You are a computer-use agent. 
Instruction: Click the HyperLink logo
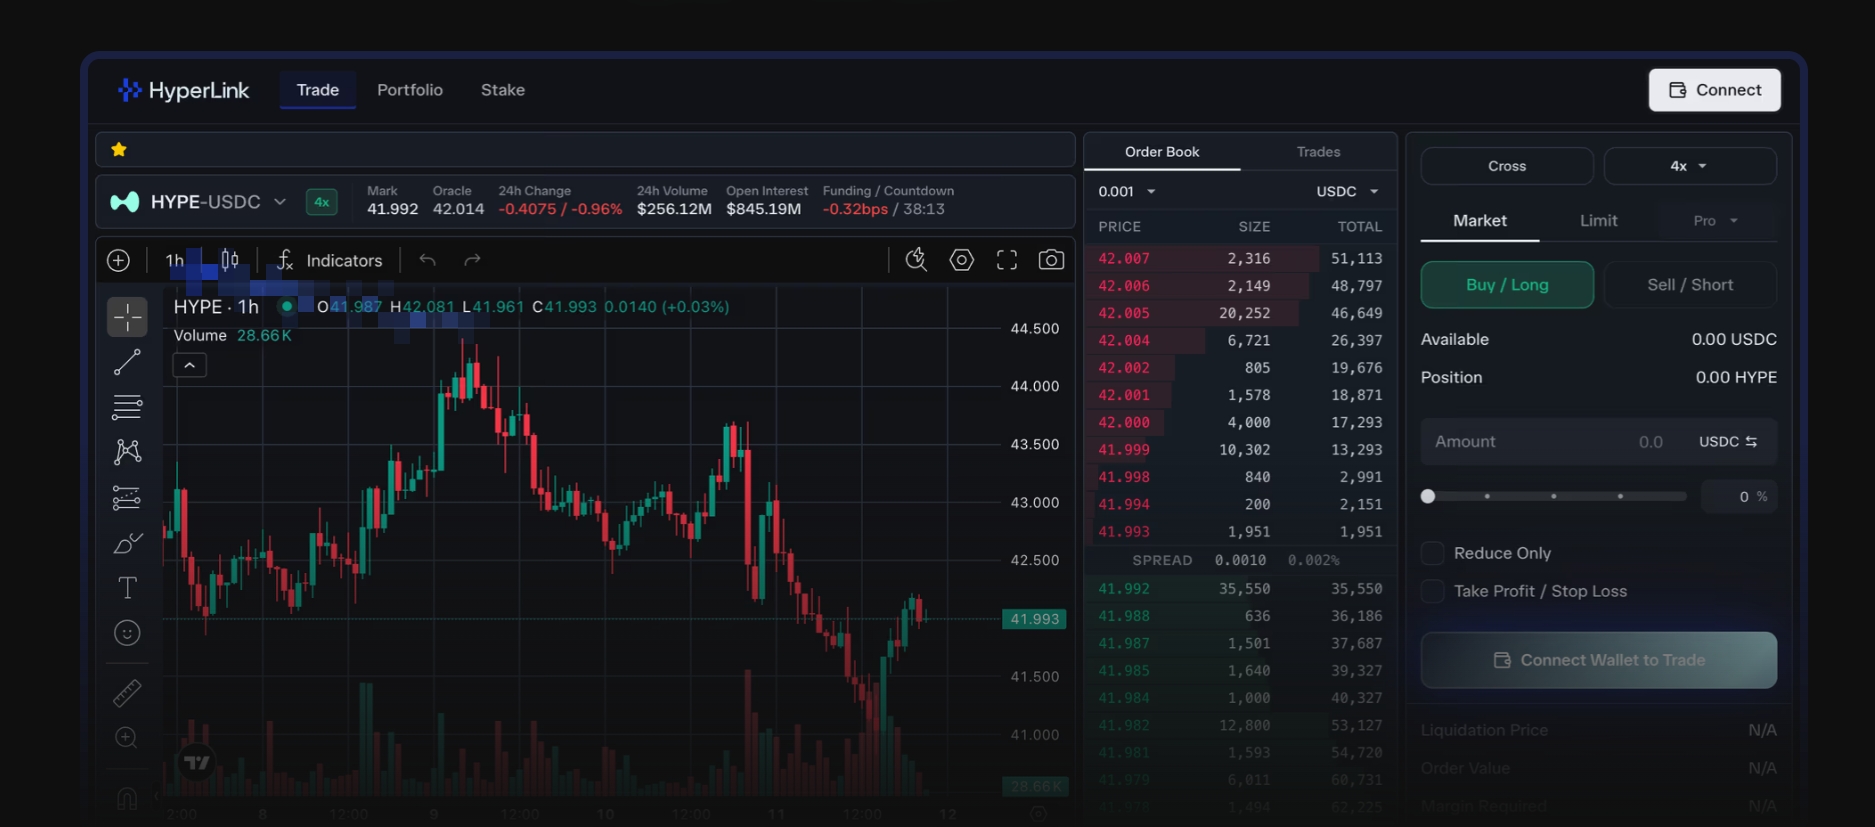[184, 90]
